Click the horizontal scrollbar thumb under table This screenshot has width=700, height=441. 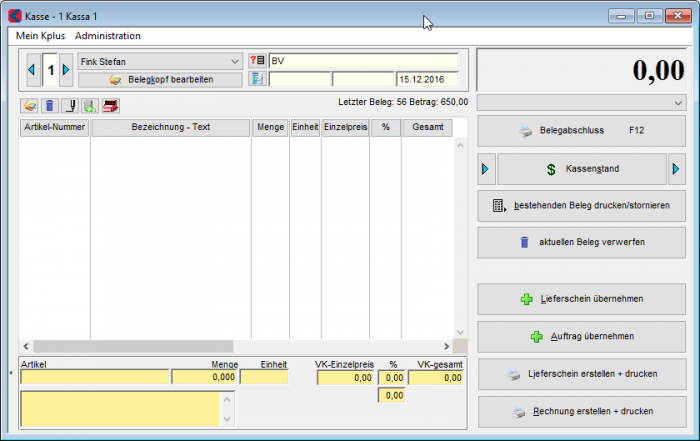pos(133,346)
